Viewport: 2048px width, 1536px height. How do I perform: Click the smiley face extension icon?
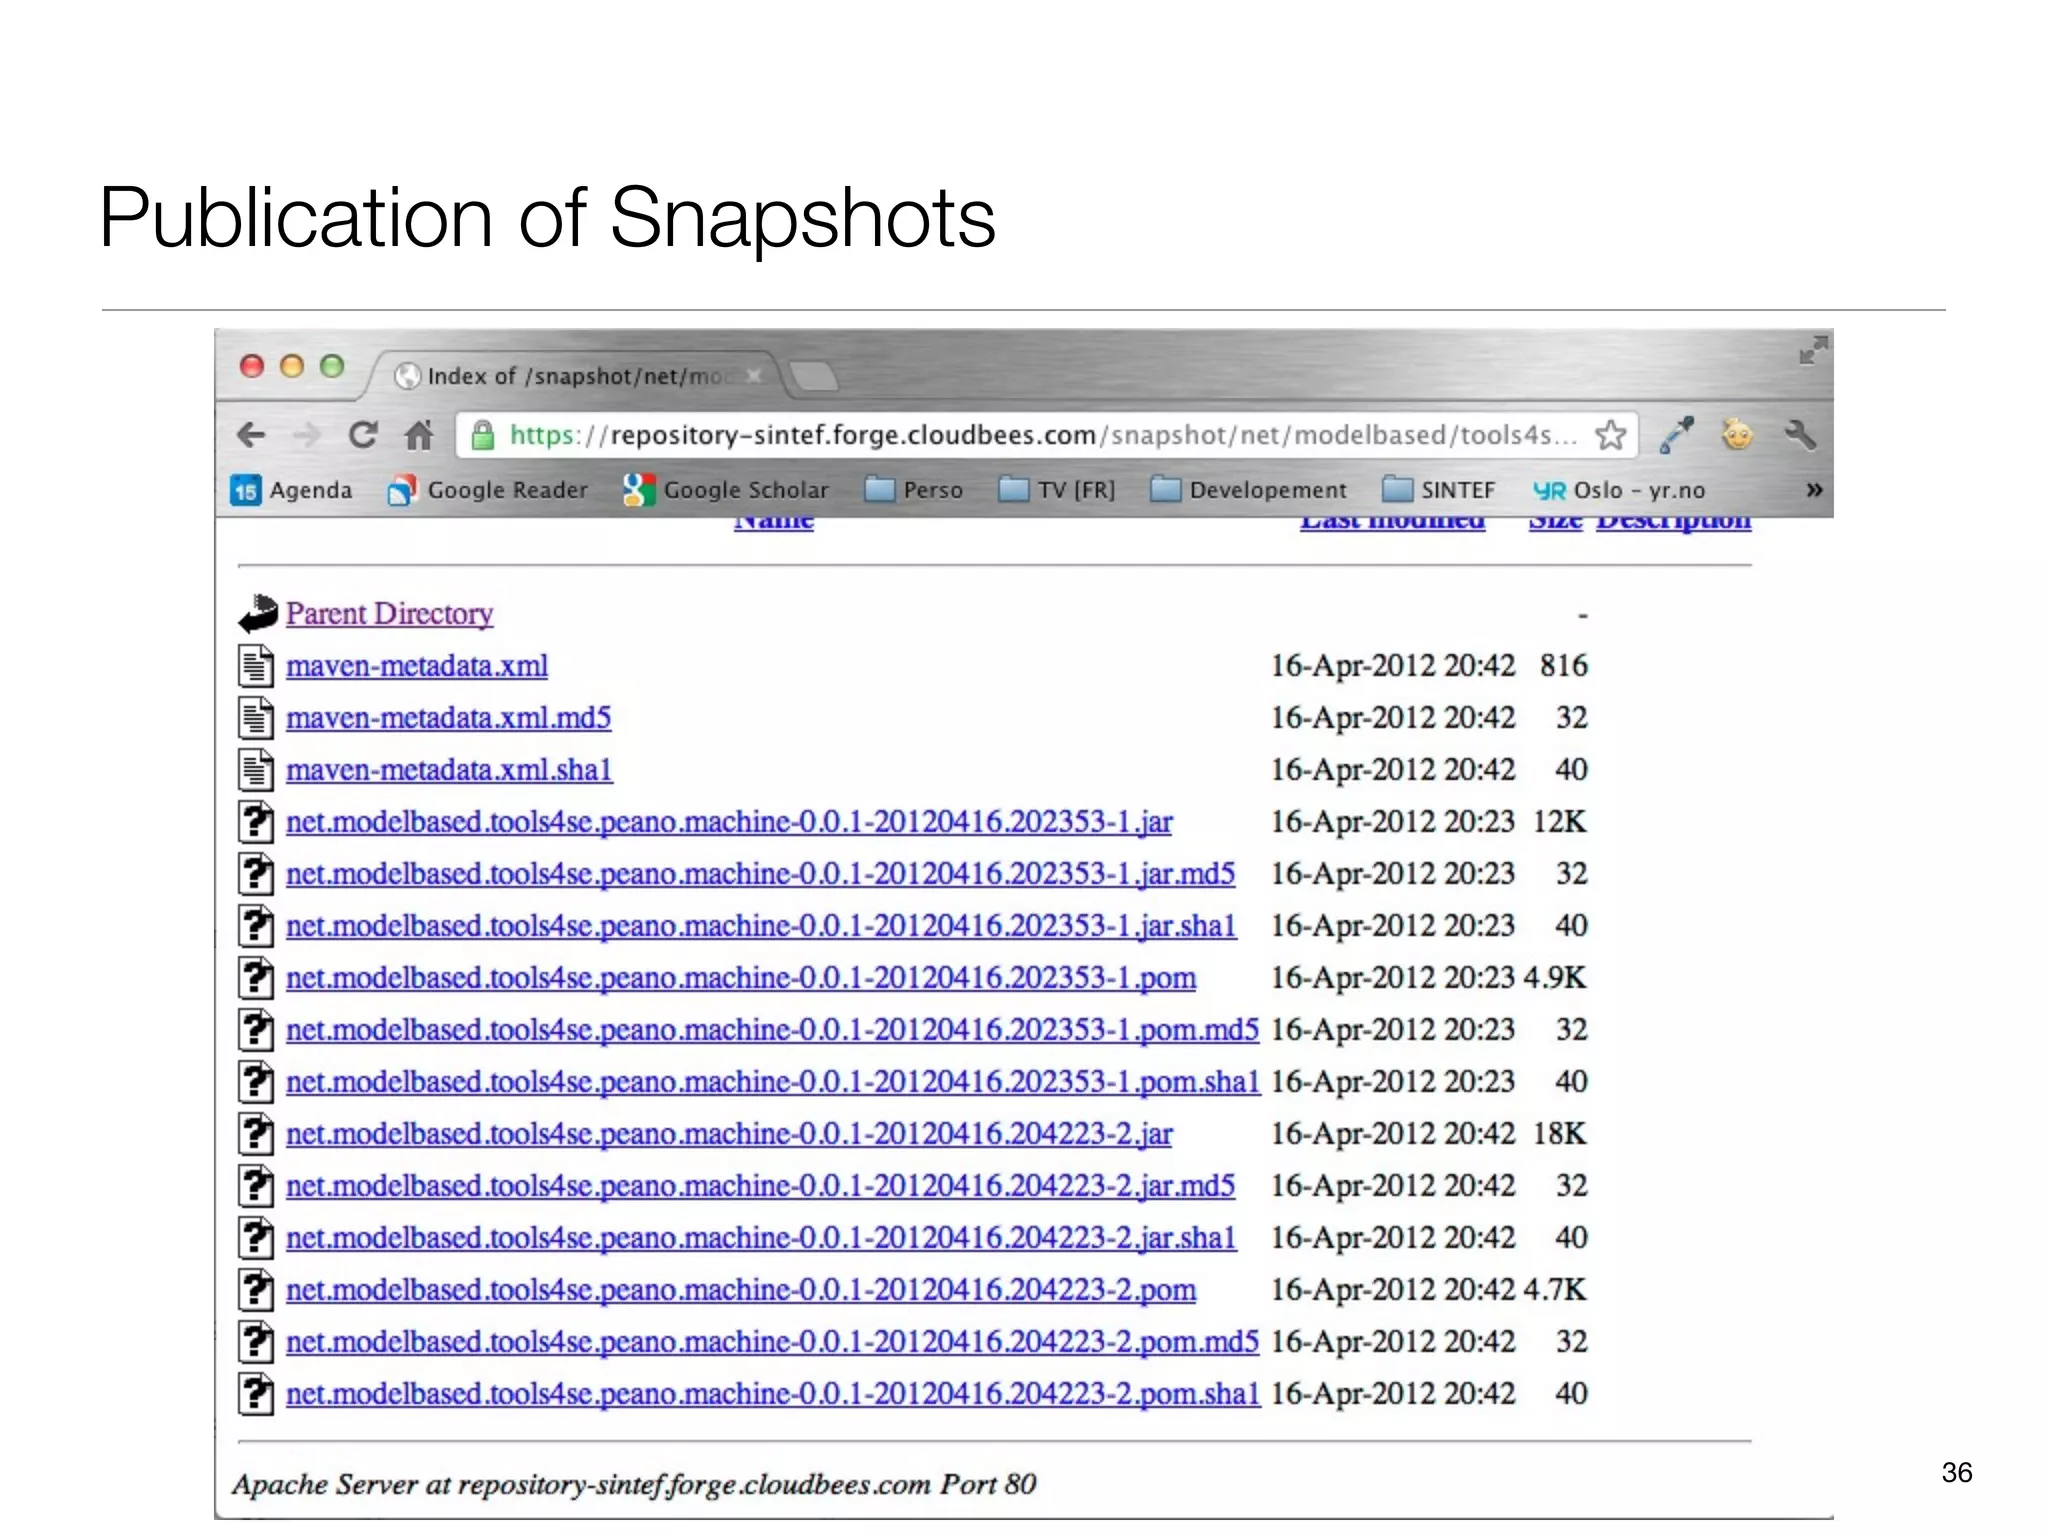(1738, 435)
